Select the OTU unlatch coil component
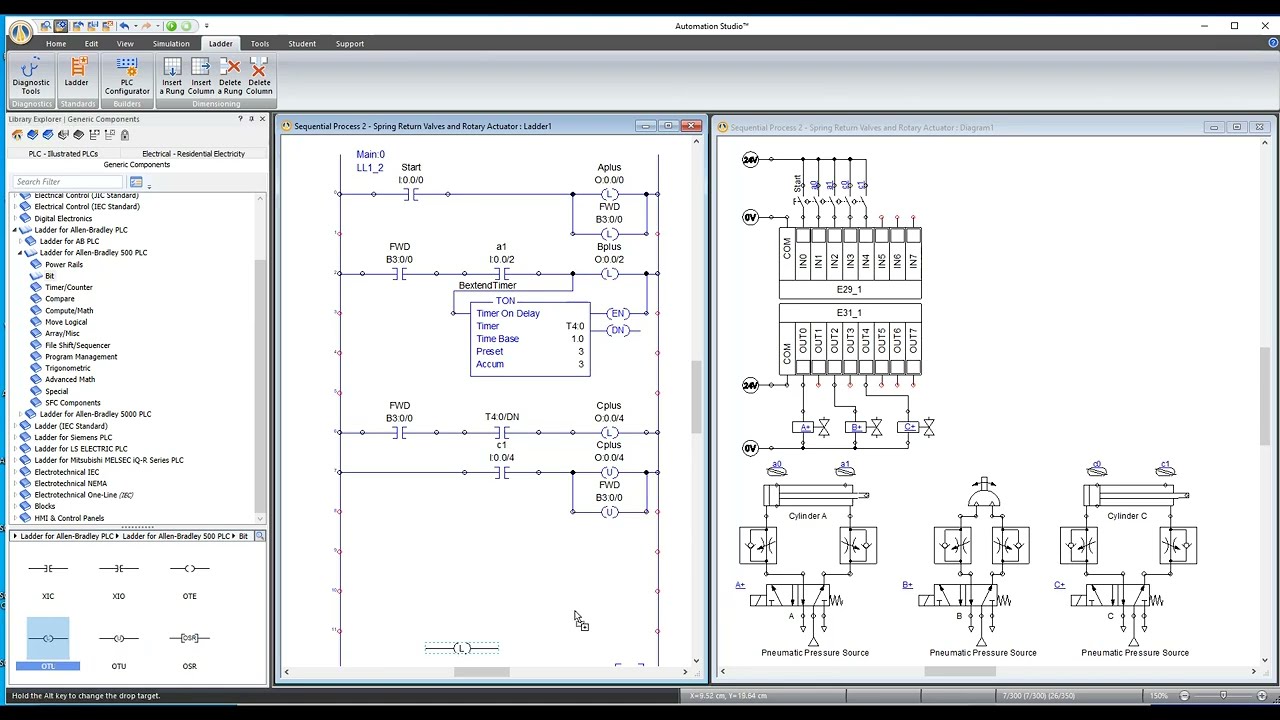The width and height of the screenshot is (1280, 720). point(119,648)
